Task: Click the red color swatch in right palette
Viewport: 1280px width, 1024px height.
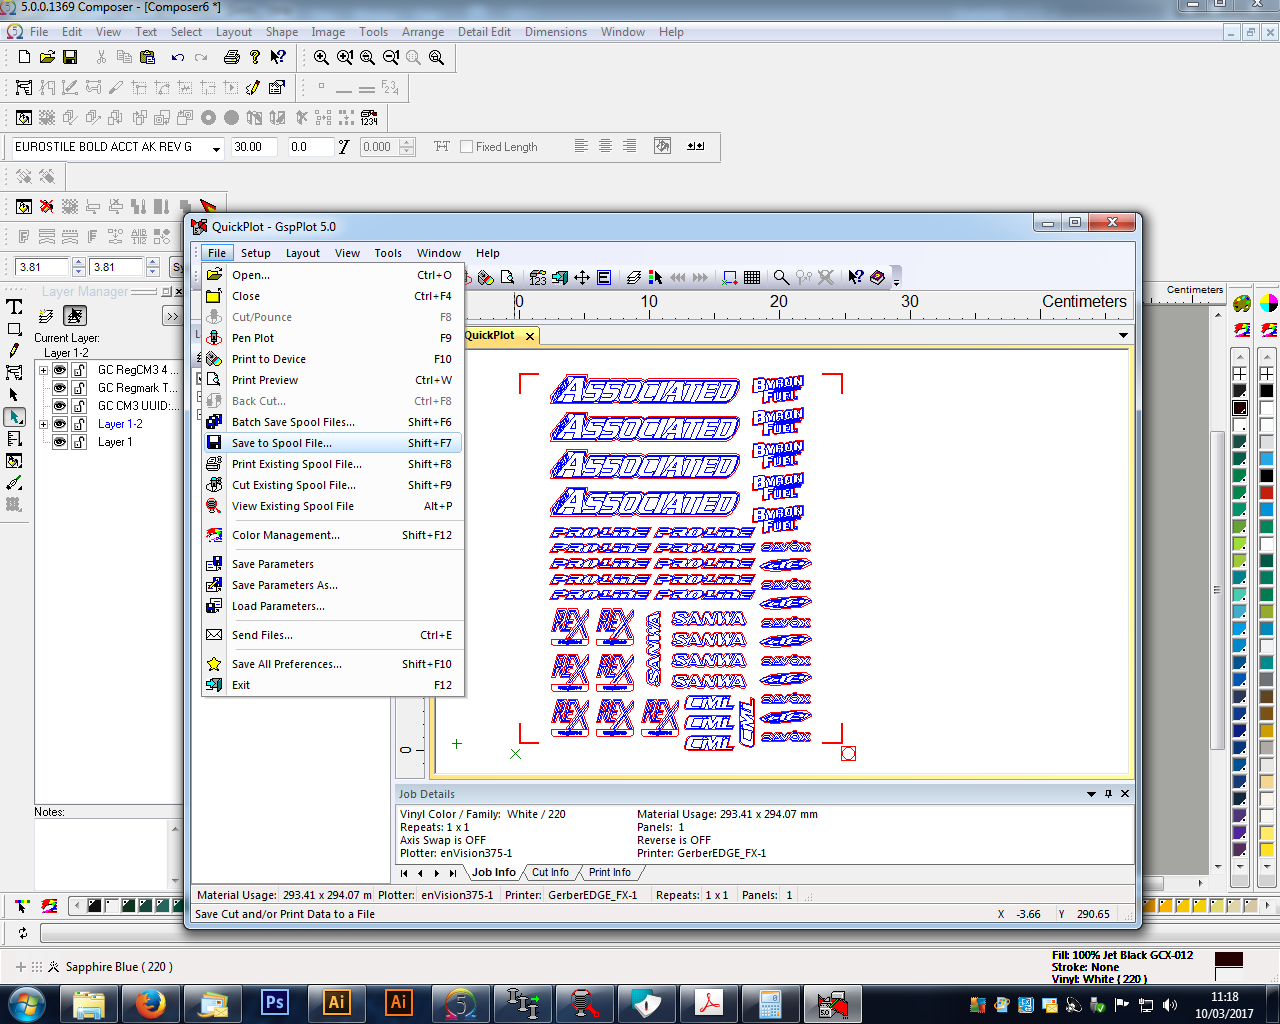Action: coord(1266,492)
